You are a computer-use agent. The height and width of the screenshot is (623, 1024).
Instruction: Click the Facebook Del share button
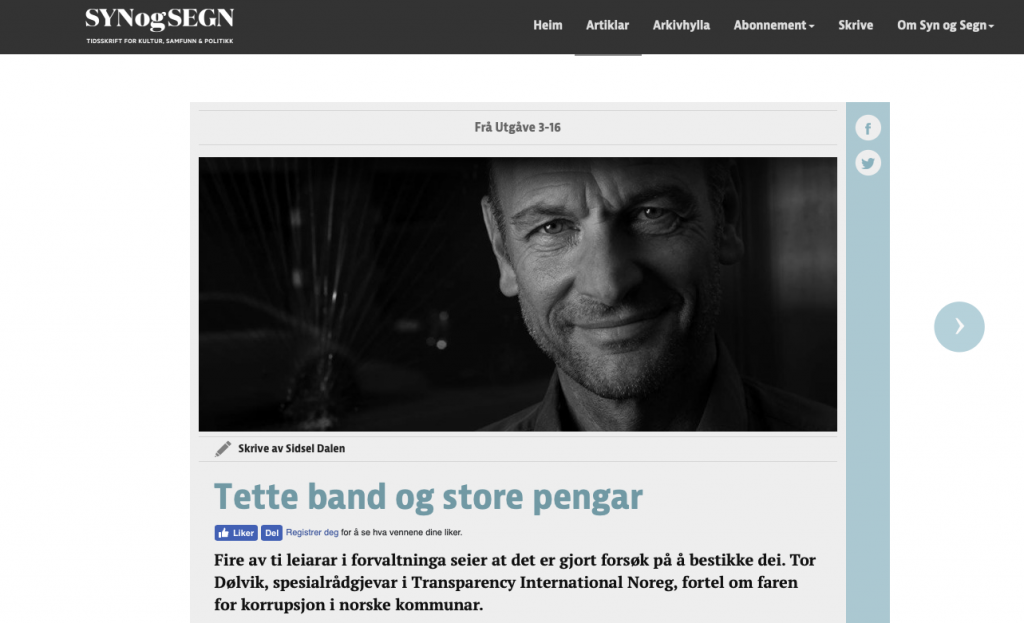click(x=272, y=533)
